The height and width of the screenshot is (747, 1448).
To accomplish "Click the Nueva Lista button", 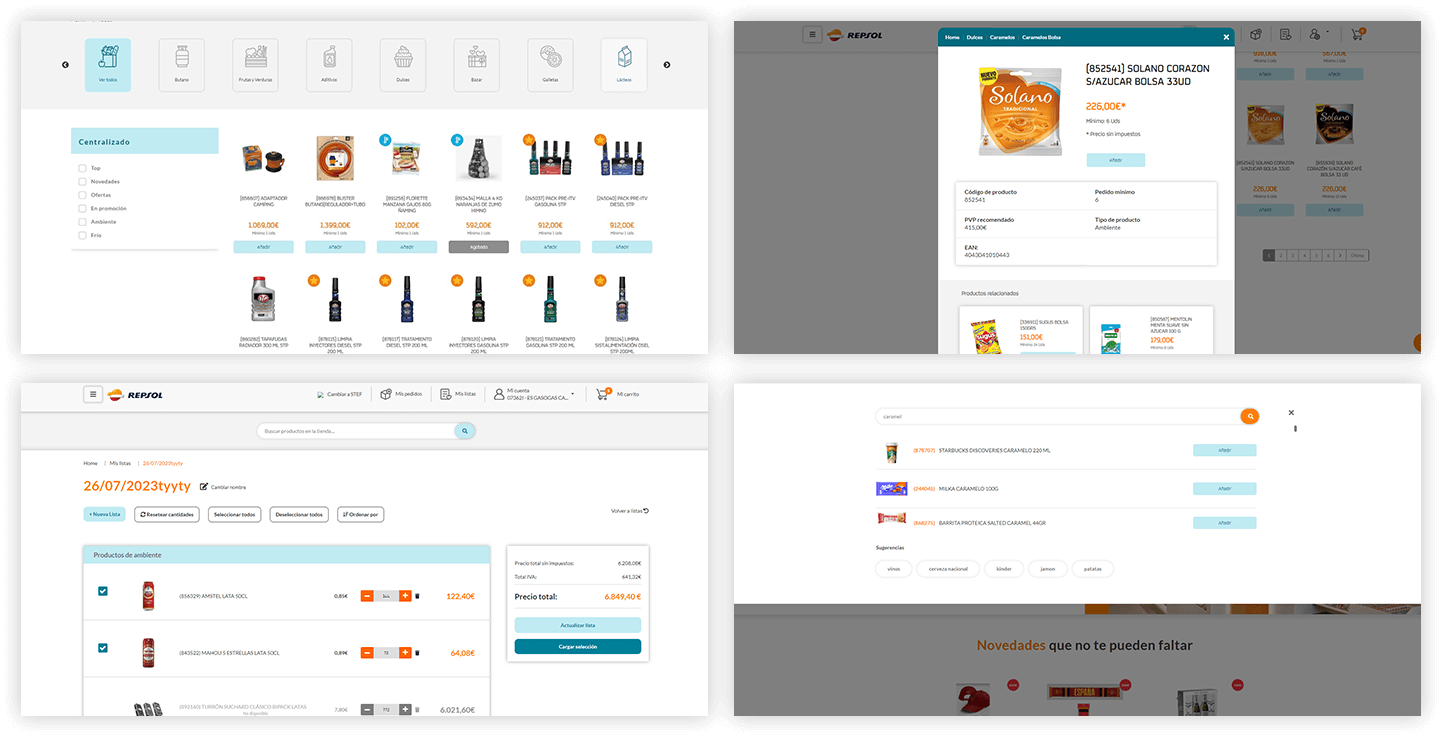I will tap(105, 514).
